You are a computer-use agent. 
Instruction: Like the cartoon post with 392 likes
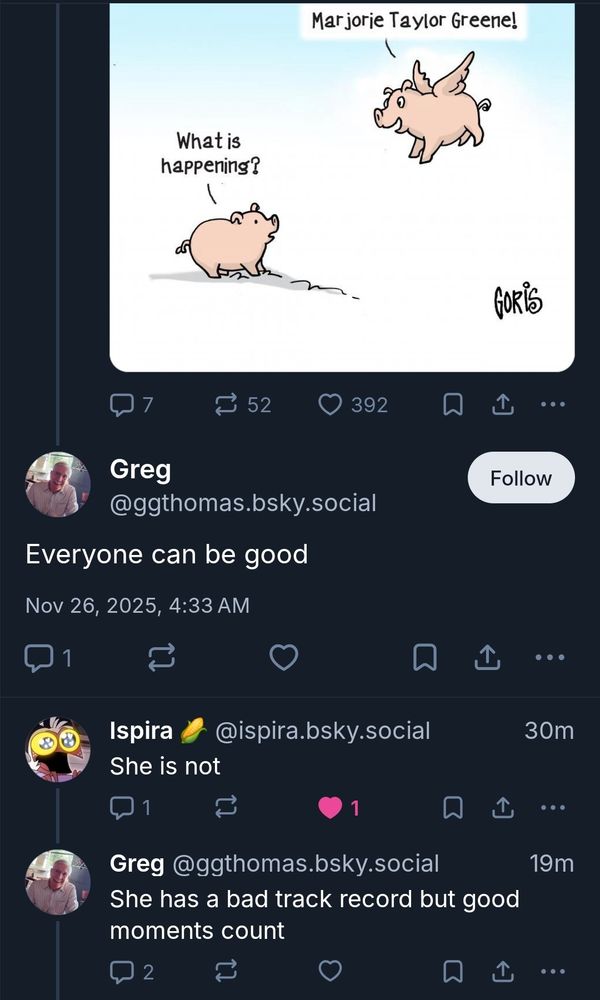tap(353, 404)
